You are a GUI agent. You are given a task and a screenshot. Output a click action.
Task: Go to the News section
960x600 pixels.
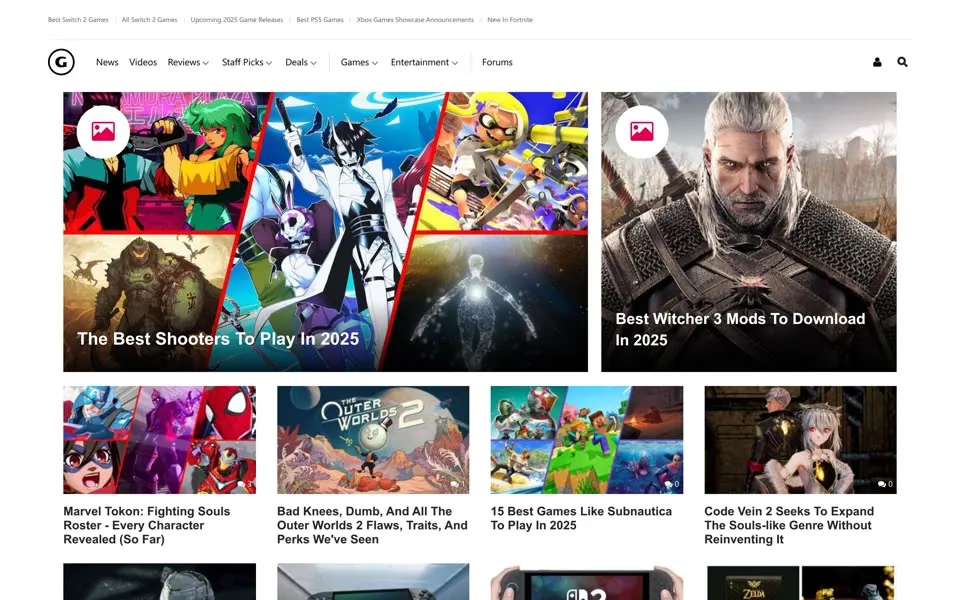point(107,62)
